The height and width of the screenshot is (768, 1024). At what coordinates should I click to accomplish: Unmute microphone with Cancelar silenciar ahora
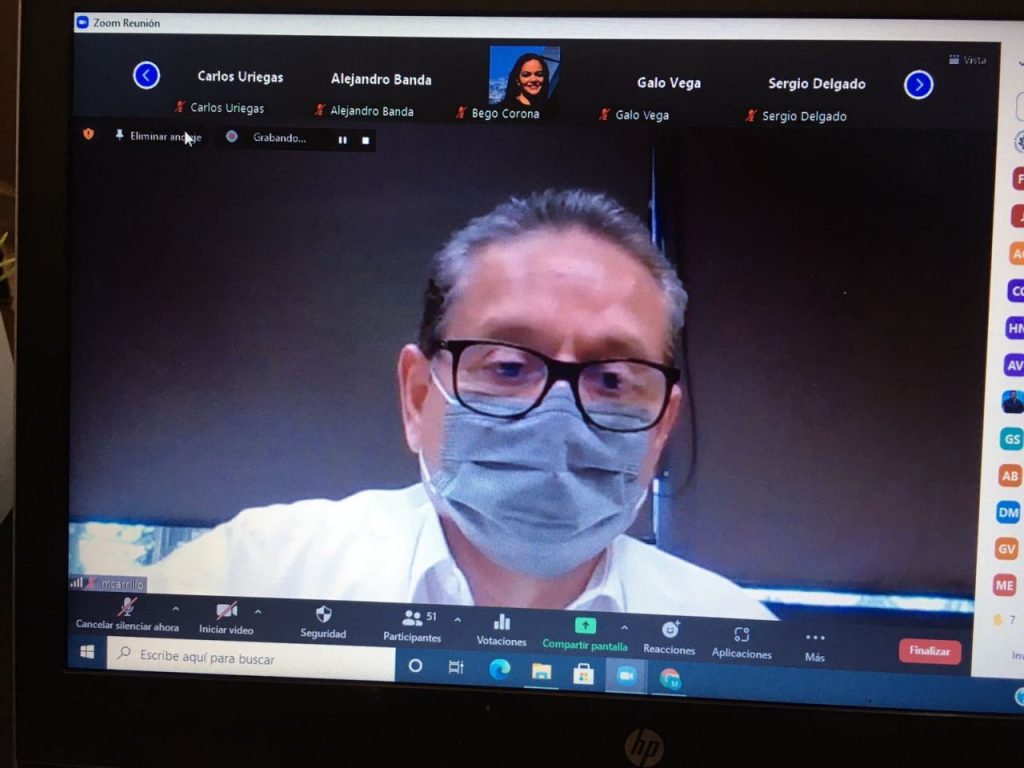(127, 613)
